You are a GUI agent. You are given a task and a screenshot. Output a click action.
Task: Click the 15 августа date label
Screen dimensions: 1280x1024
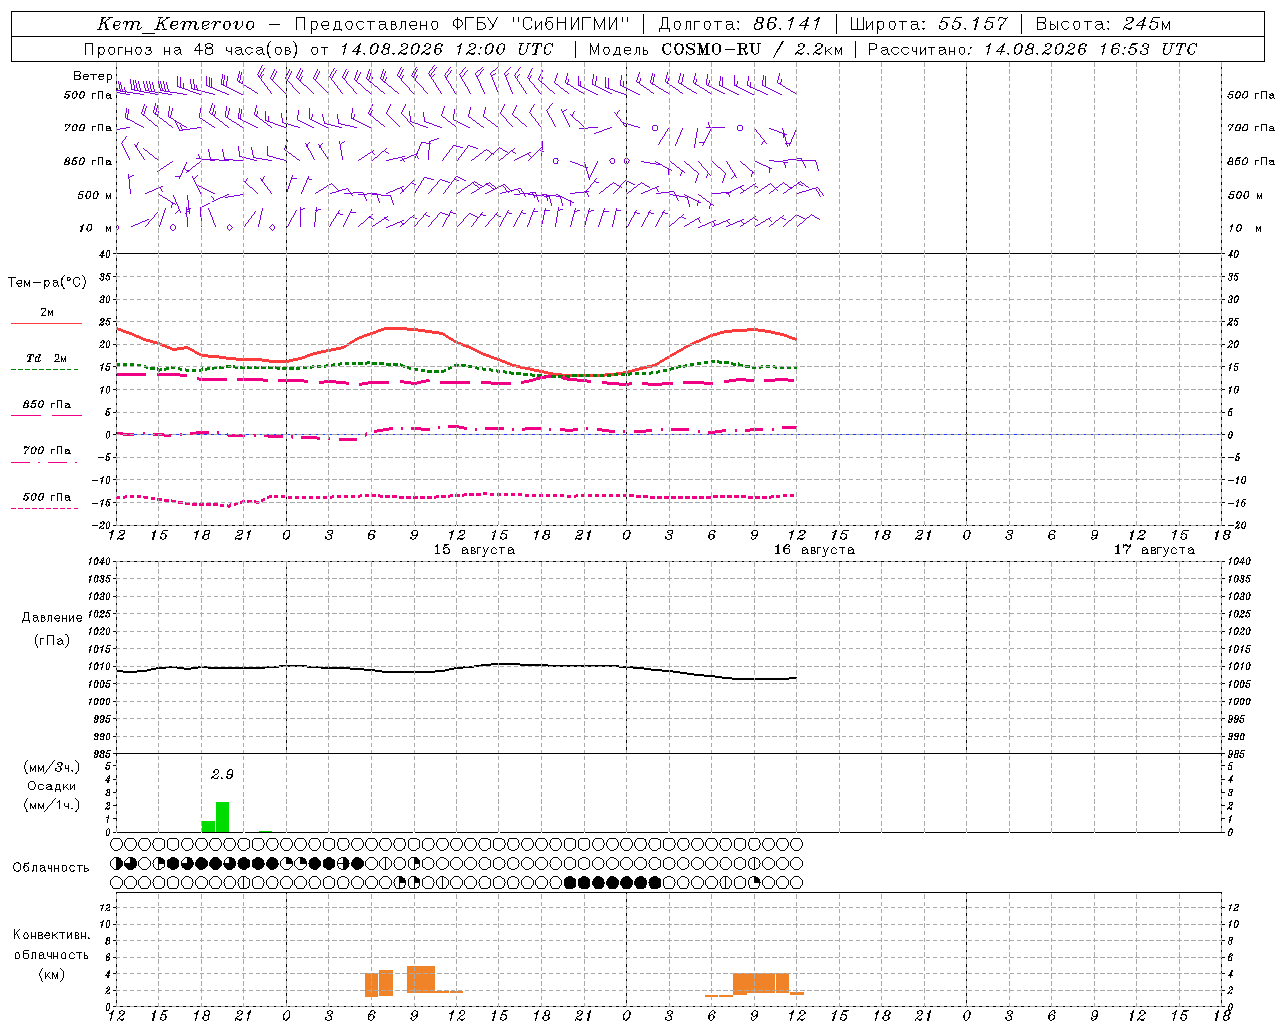474,550
